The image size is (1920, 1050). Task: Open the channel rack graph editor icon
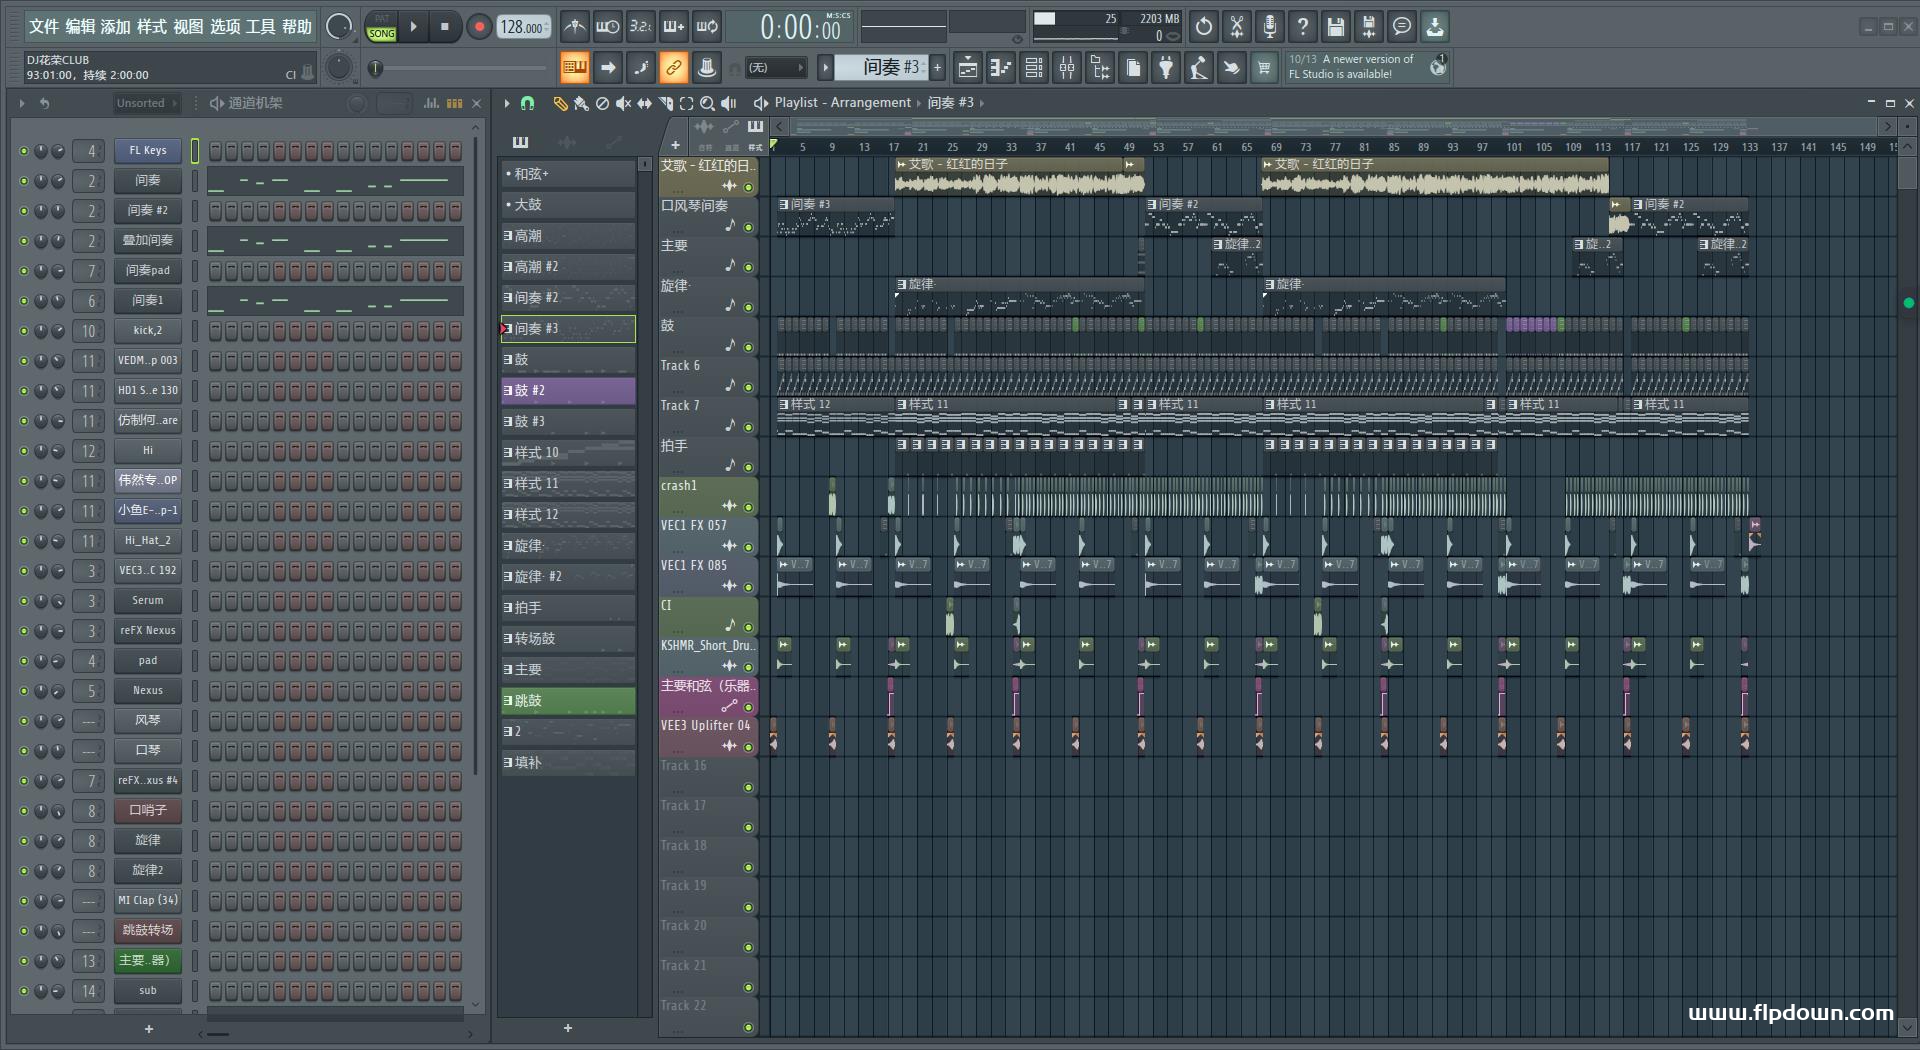(431, 103)
